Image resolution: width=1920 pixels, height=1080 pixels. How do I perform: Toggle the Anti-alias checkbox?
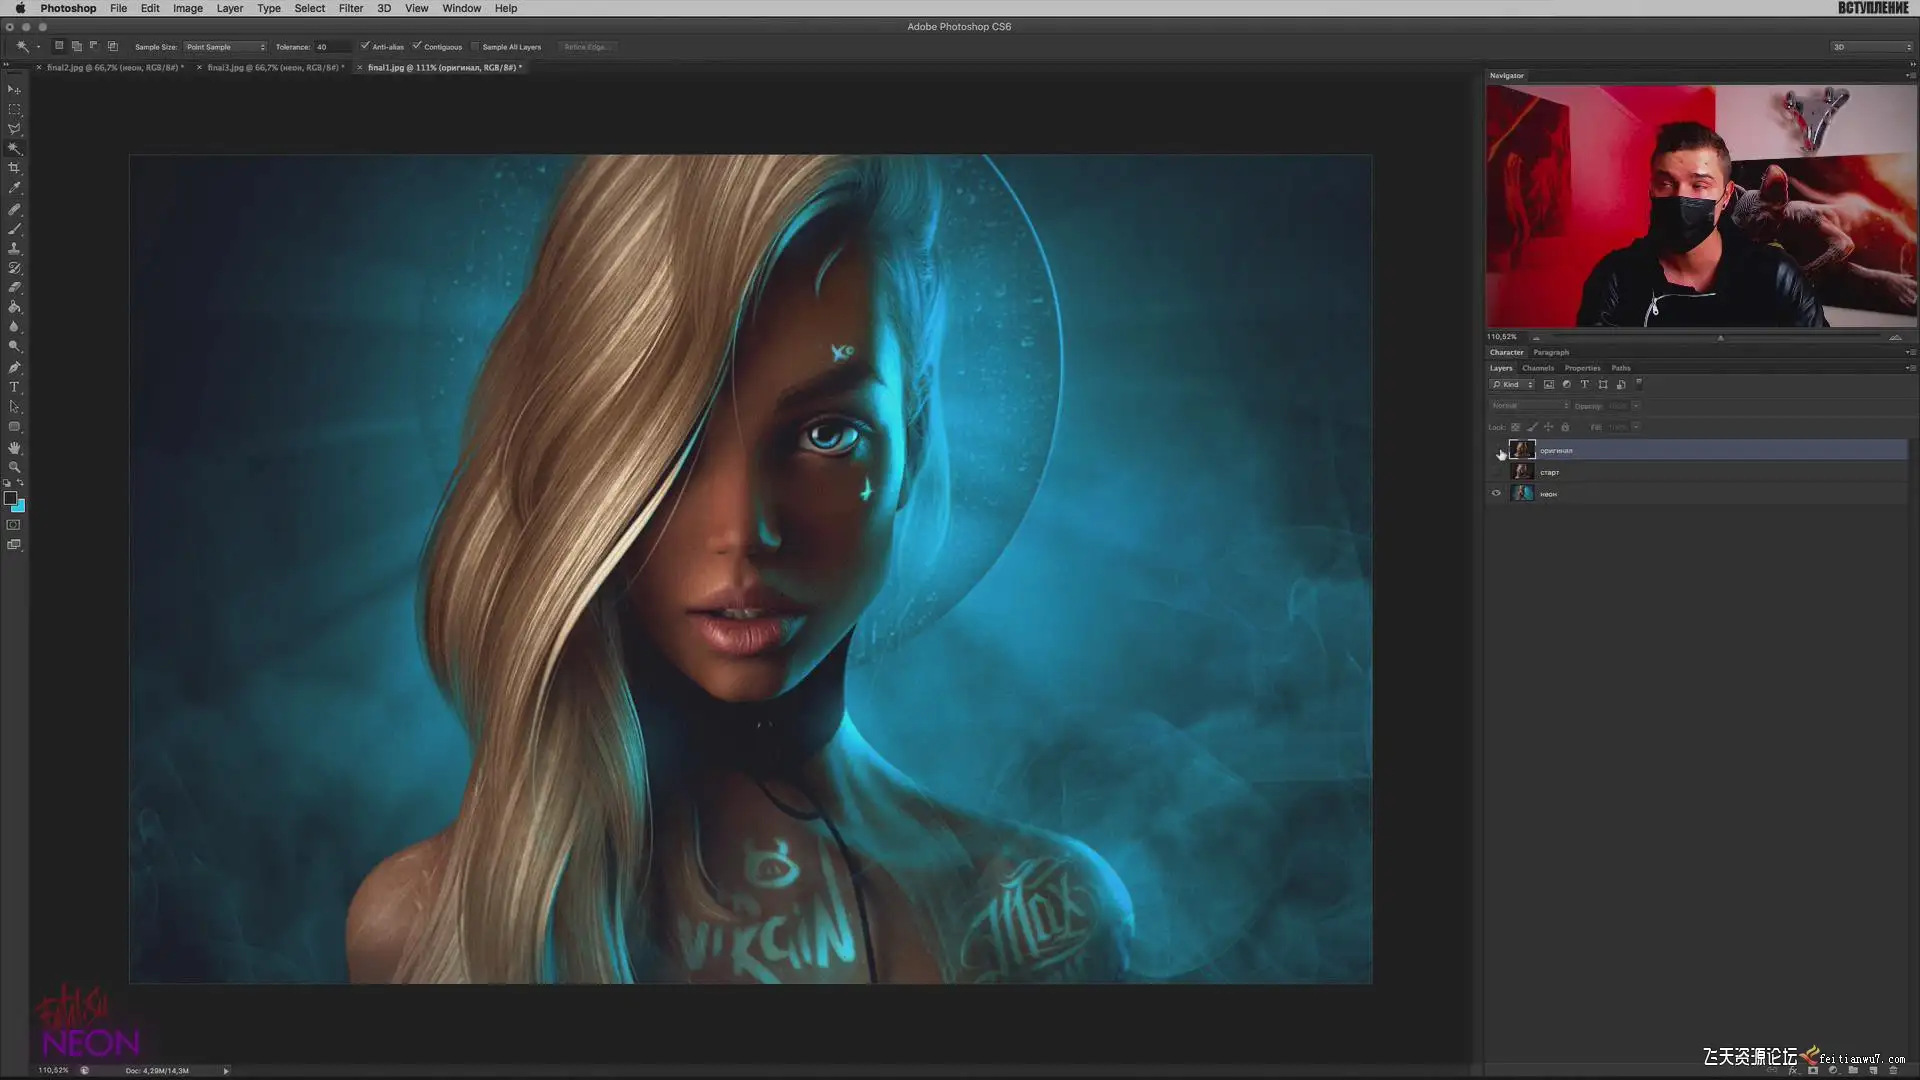[365, 46]
